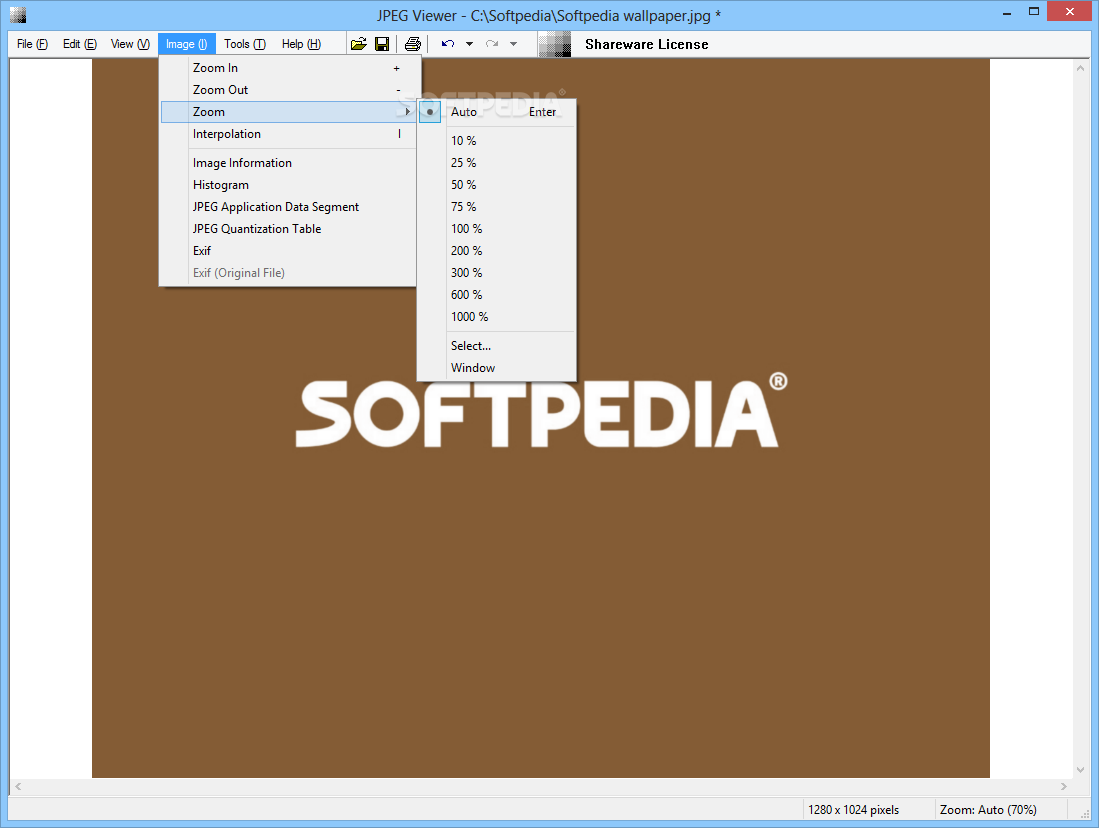Open the Help menu
1099x828 pixels.
(x=301, y=44)
